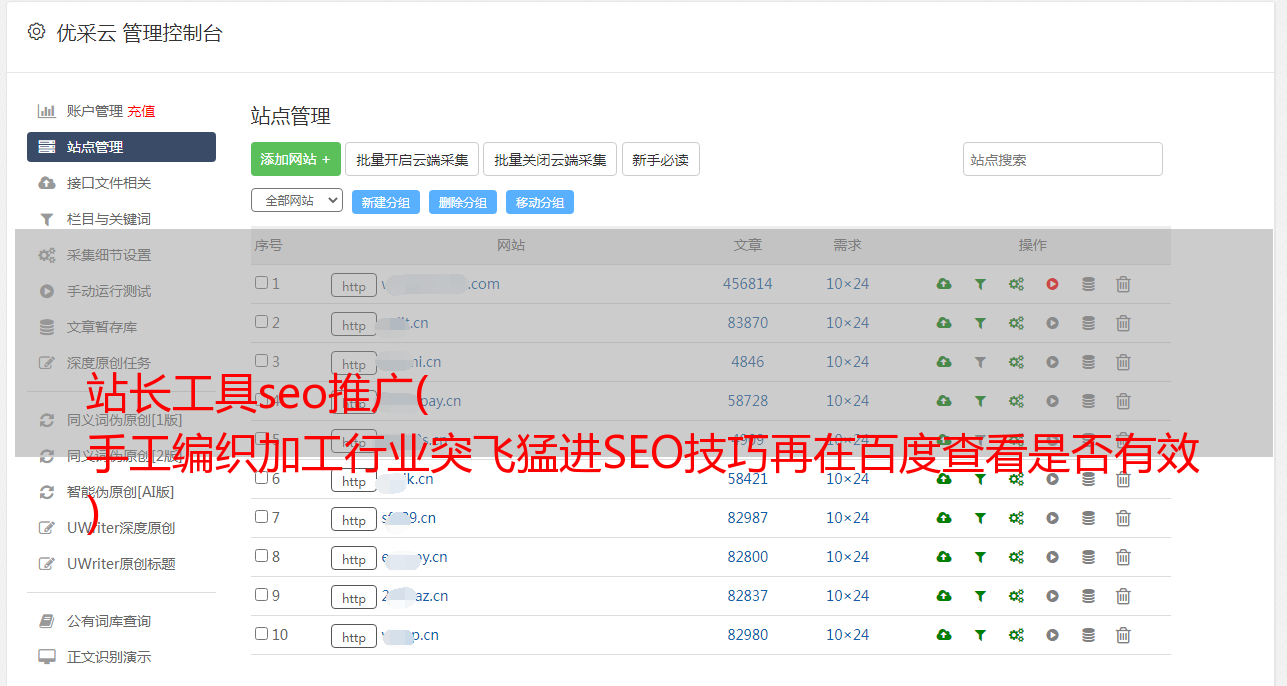The width and height of the screenshot is (1287, 686).
Task: Click the 新手必读 button
Action: (x=660, y=159)
